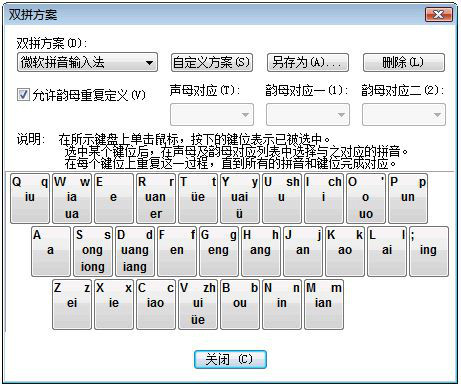Click the M key mapped to ian
This screenshot has width=461, height=385.
pos(324,304)
